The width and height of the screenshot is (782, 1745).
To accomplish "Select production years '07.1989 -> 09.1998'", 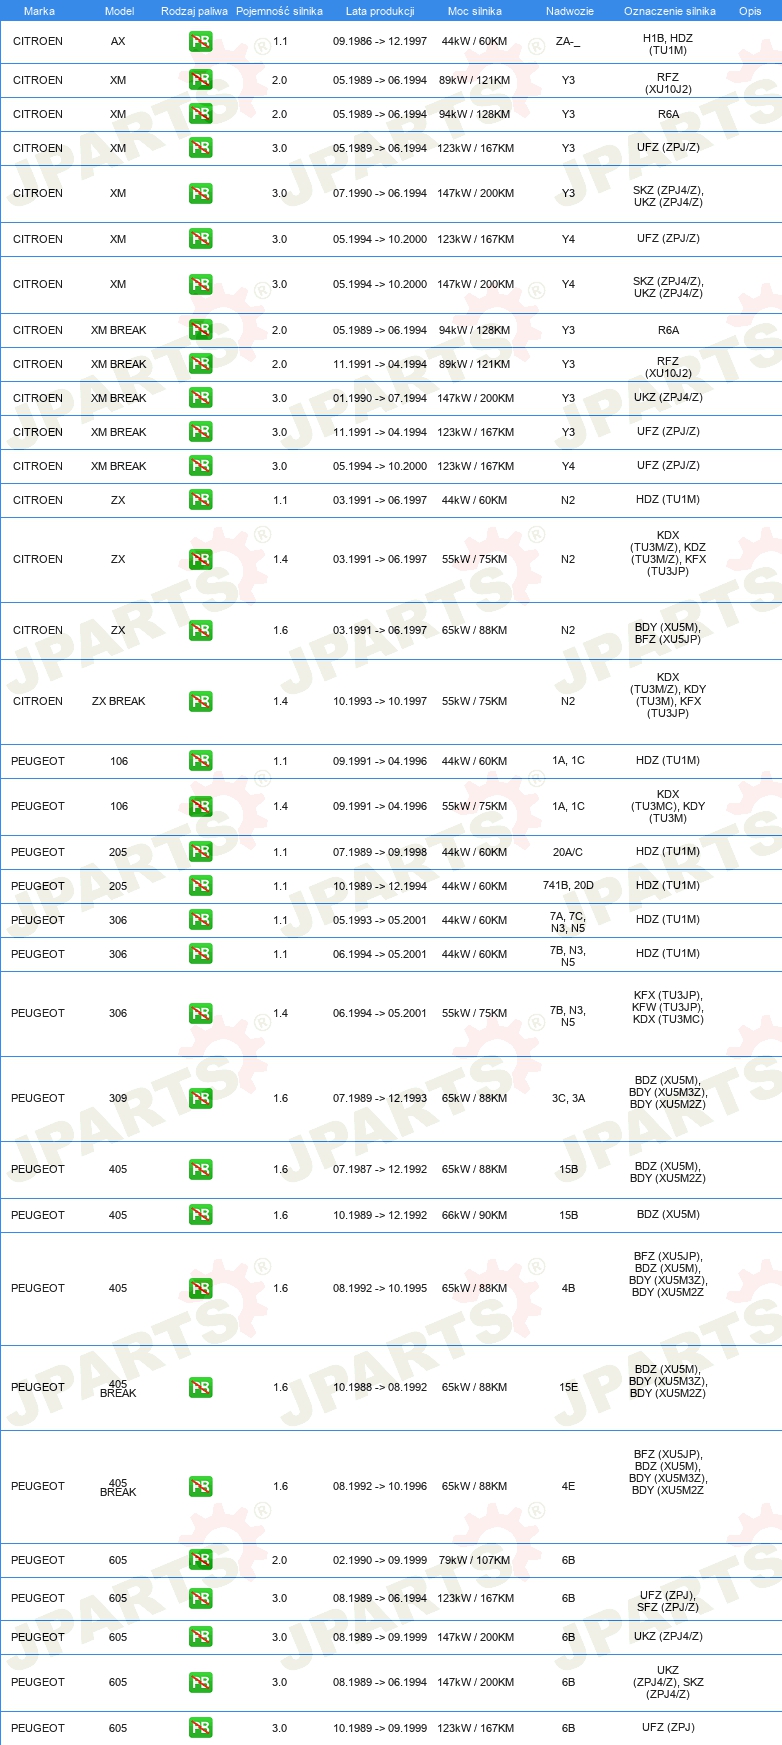I will (380, 852).
